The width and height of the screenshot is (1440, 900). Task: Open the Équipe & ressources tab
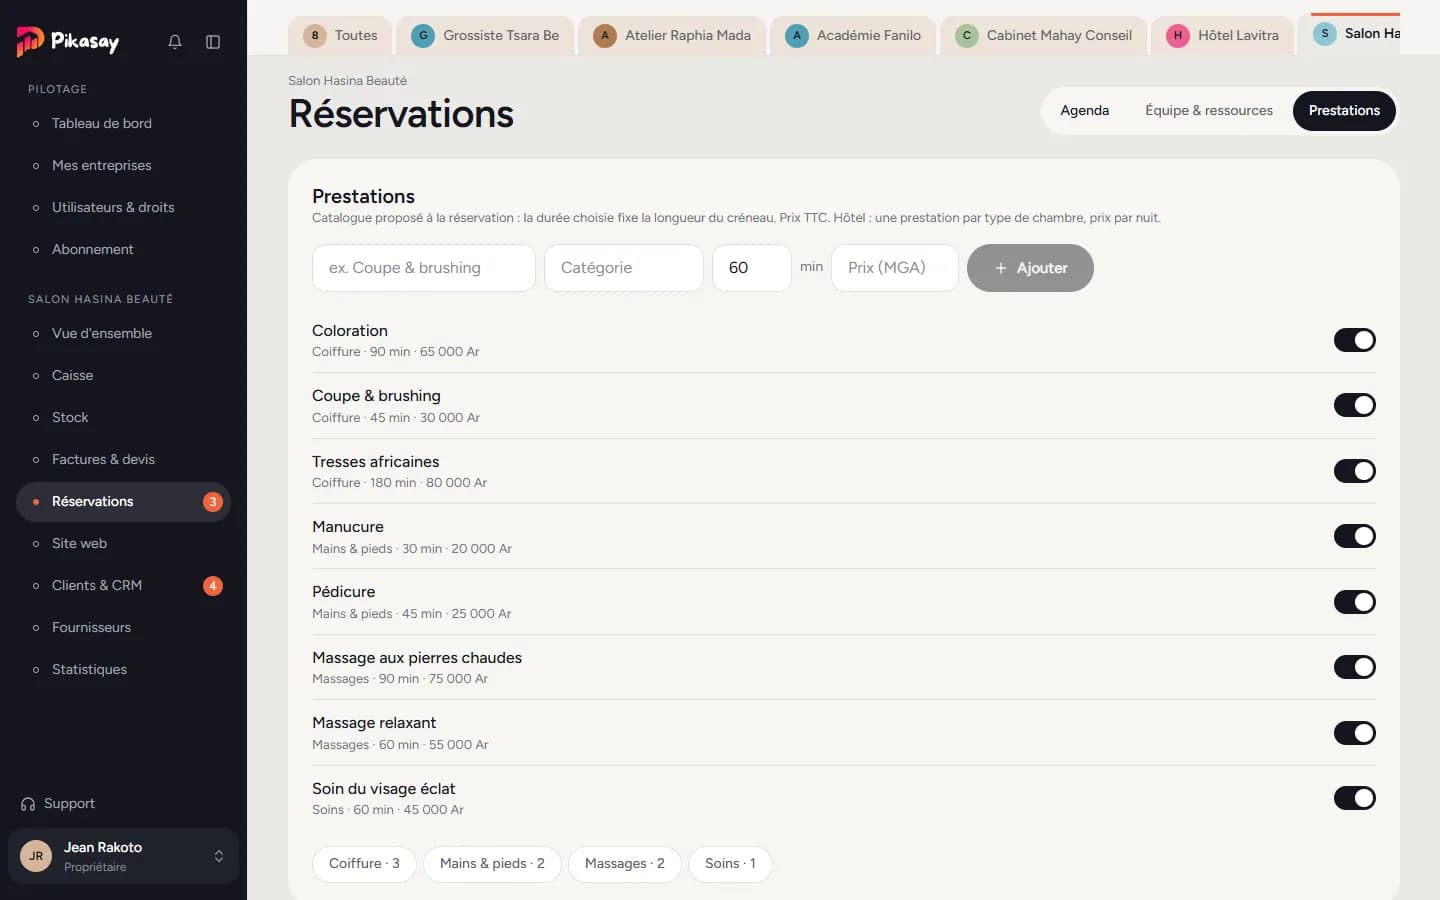coord(1209,111)
